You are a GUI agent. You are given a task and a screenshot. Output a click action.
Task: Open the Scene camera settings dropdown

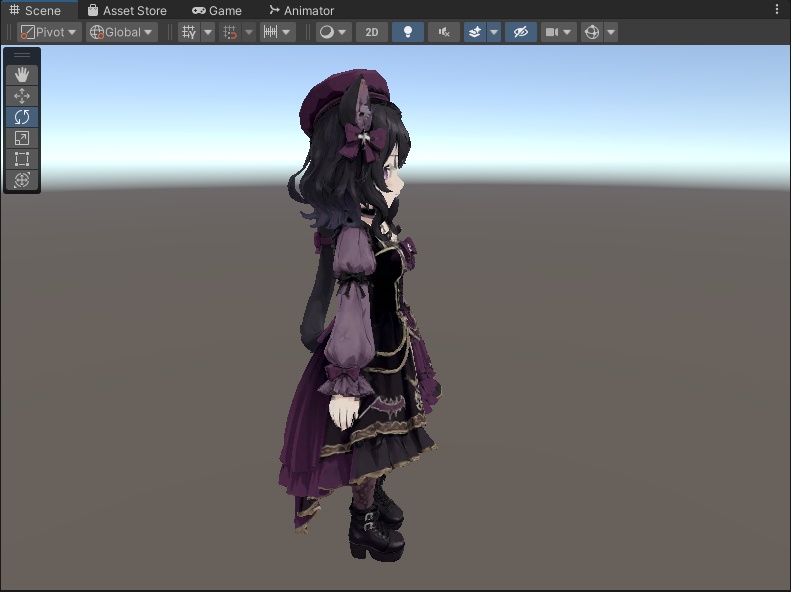click(x=558, y=32)
